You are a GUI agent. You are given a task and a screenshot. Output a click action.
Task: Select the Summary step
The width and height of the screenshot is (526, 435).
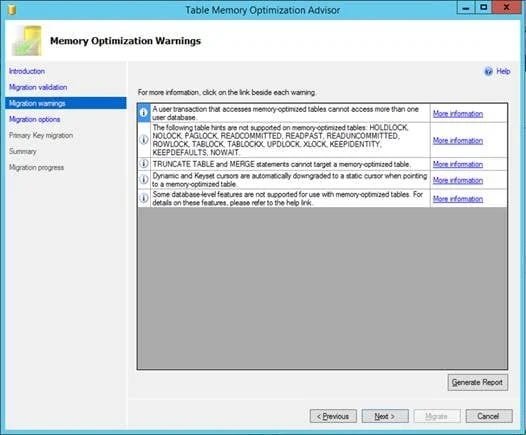pyautogui.click(x=22, y=152)
